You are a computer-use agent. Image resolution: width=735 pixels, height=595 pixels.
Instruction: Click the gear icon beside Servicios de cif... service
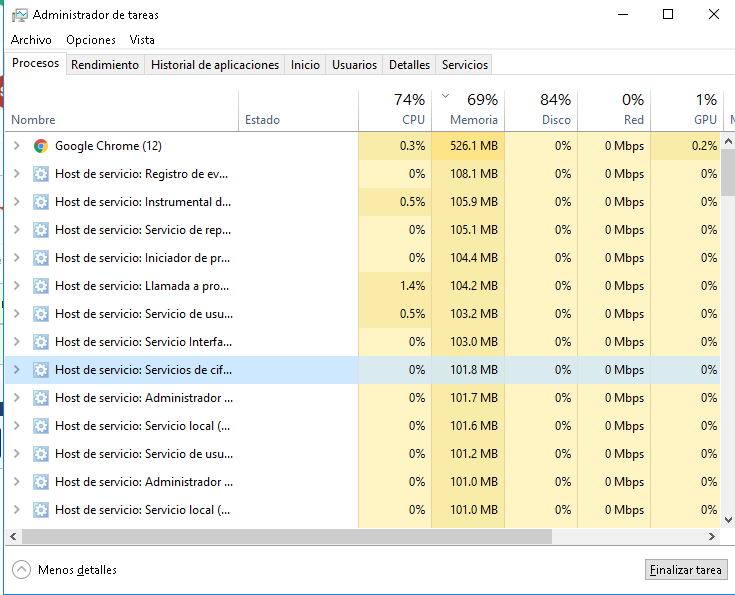click(x=41, y=370)
